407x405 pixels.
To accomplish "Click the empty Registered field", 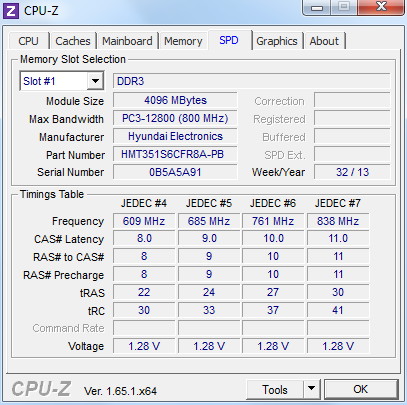I will click(352, 118).
